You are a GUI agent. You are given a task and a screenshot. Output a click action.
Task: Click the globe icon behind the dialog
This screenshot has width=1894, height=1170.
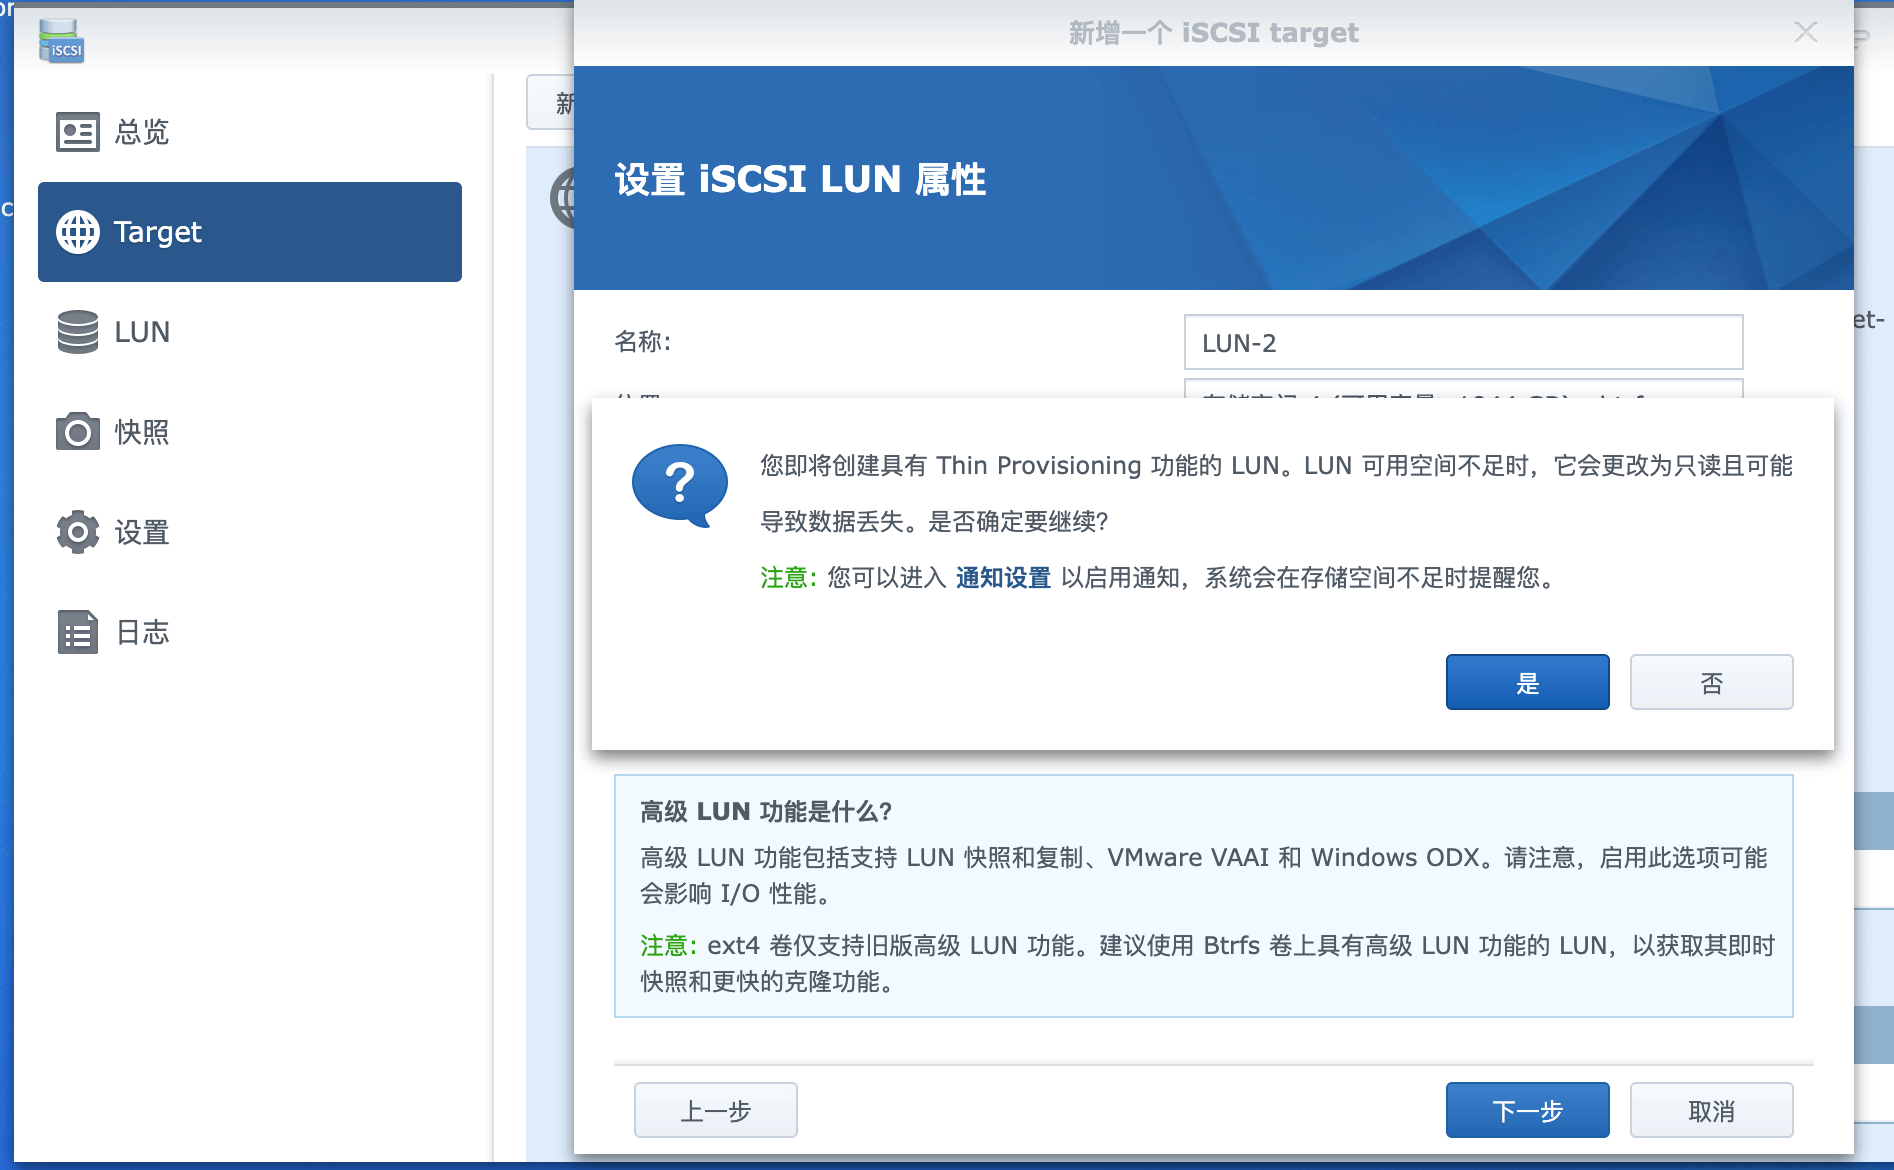(x=562, y=198)
